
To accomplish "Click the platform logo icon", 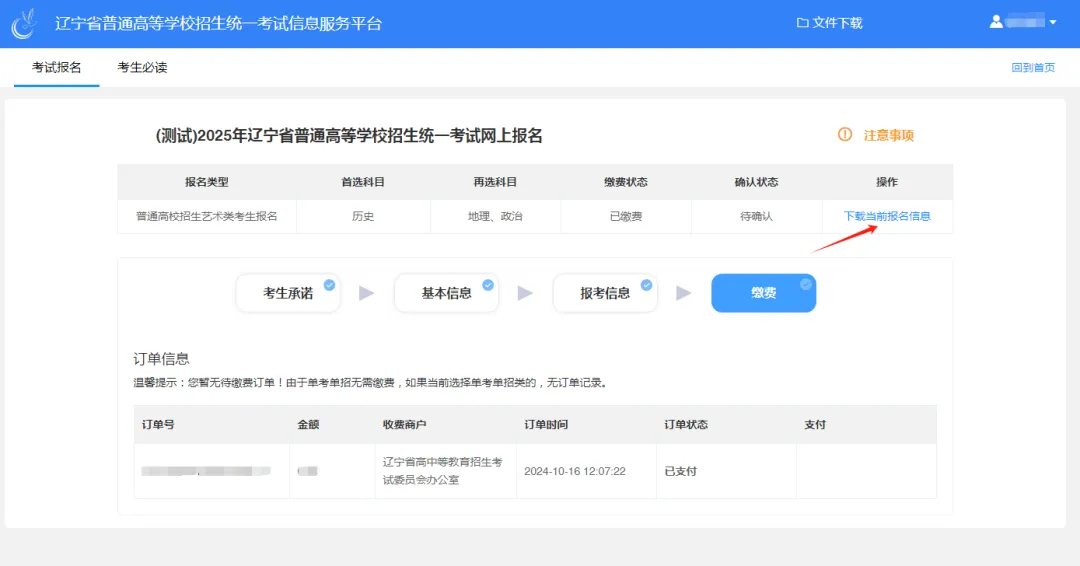I will click(24, 23).
